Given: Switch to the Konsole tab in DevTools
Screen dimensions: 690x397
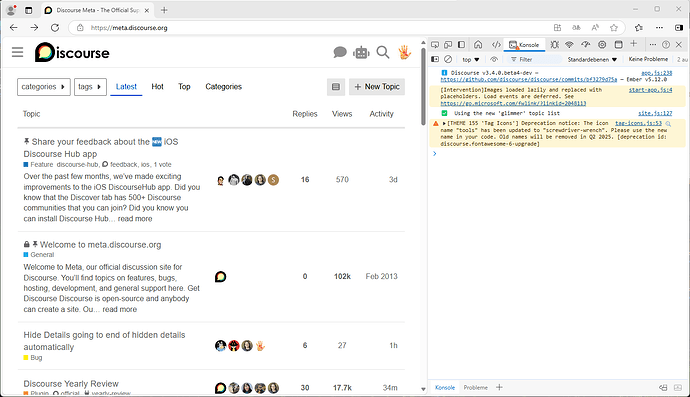Looking at the screenshot, I should (524, 44).
